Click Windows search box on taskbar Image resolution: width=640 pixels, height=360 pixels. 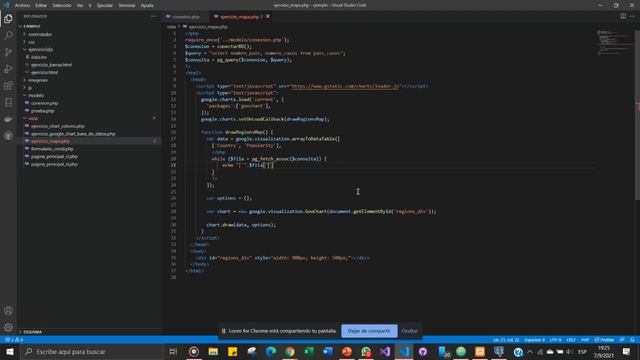[x=92, y=351]
